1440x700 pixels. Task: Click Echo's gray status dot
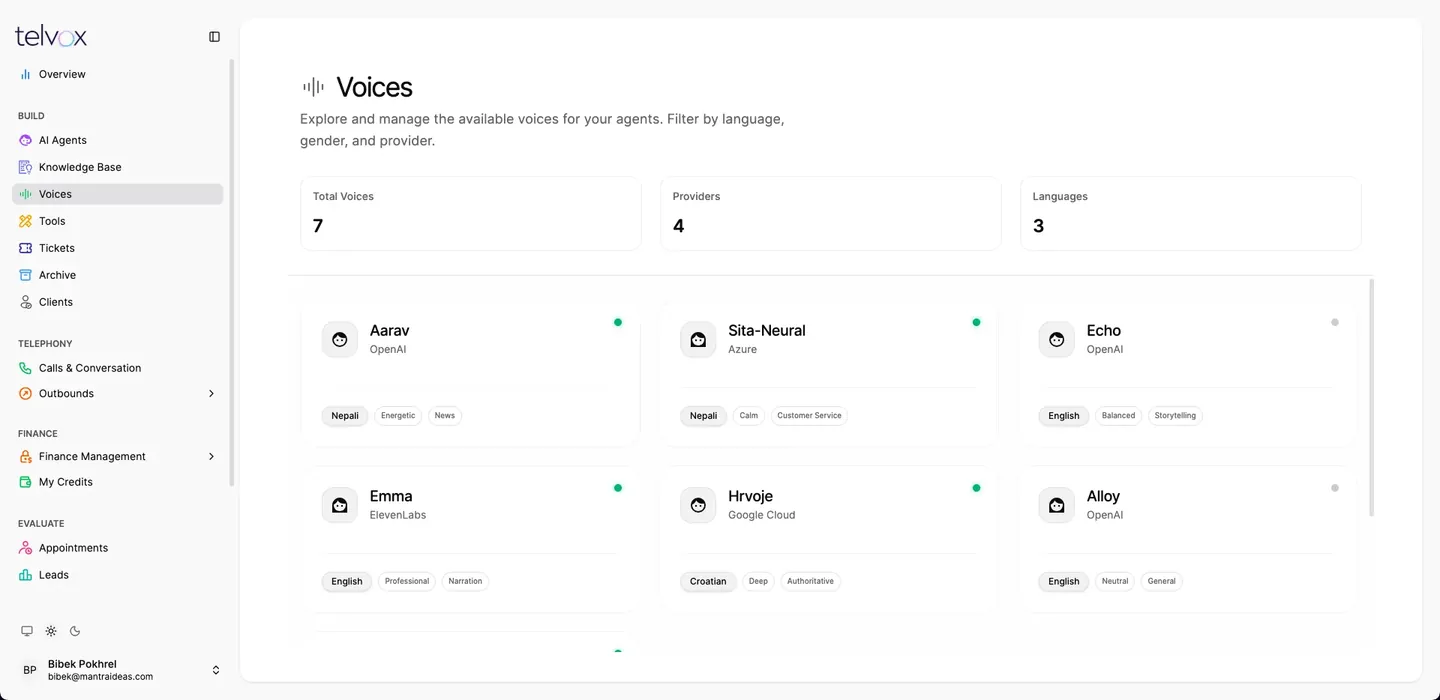click(1335, 322)
